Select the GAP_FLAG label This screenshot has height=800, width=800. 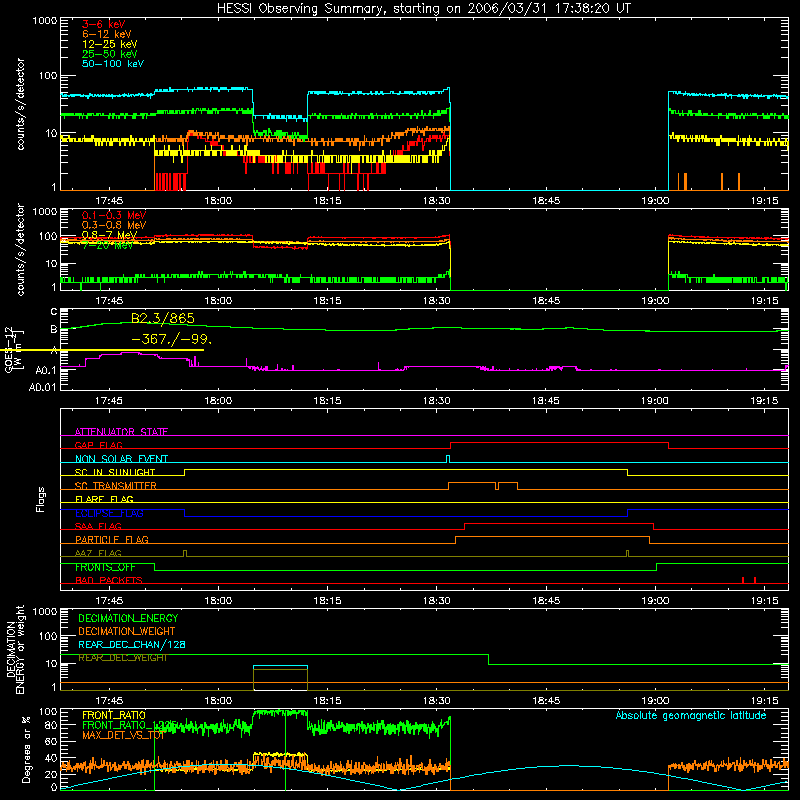click(x=98, y=445)
